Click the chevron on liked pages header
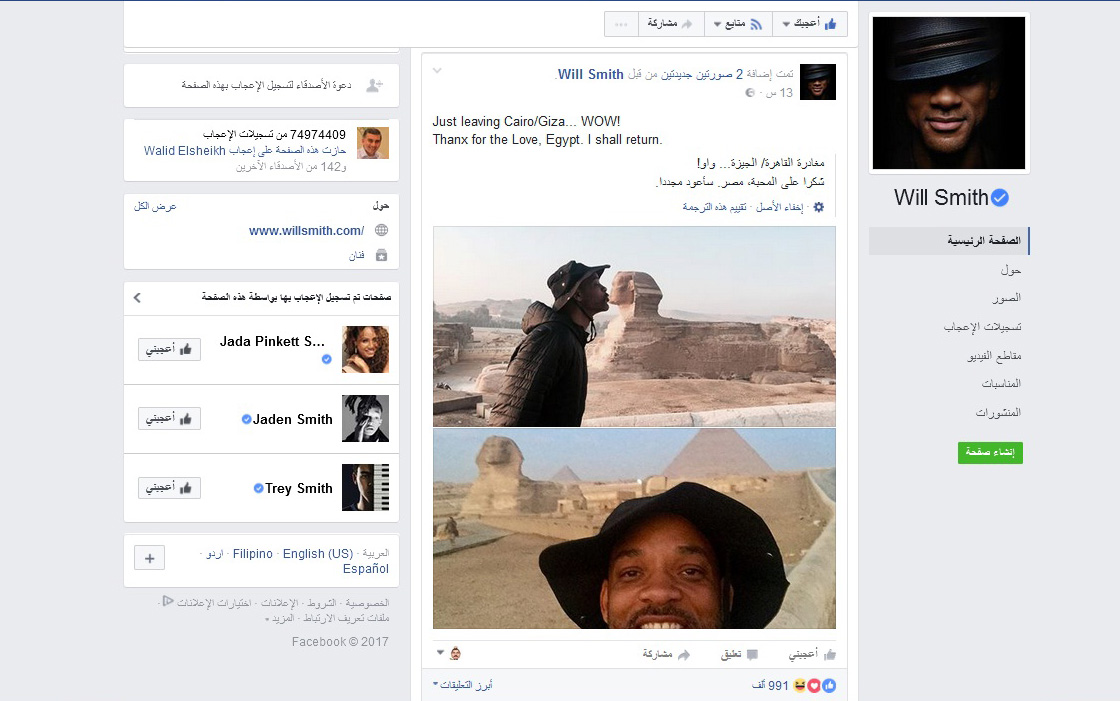Screen dimensions: 1120x701 [137, 297]
